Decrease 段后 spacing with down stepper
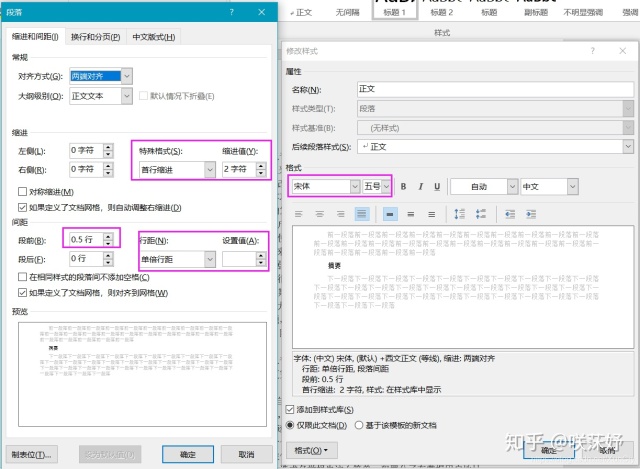 coord(108,262)
